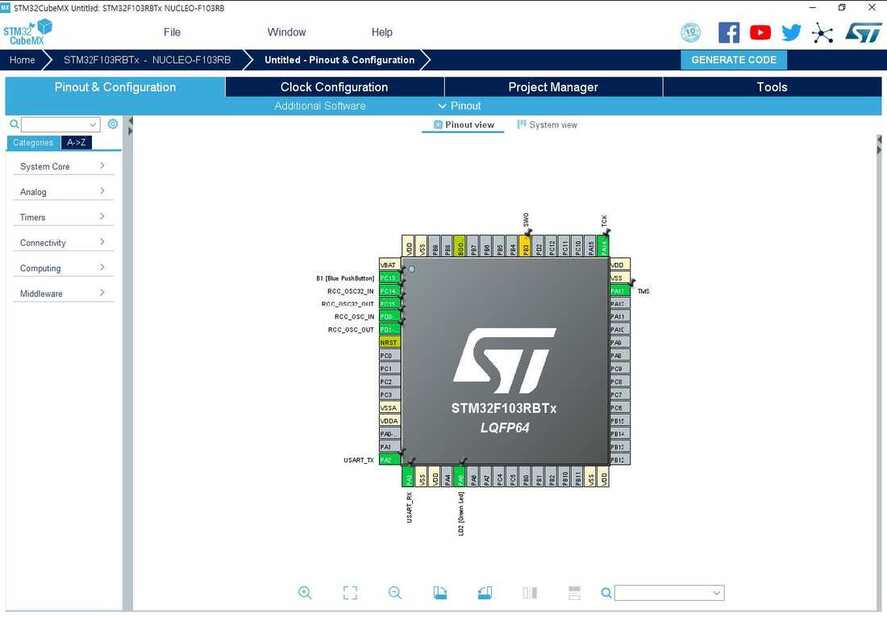Open the File menu
Screen dimensions: 896x644
(x=171, y=33)
